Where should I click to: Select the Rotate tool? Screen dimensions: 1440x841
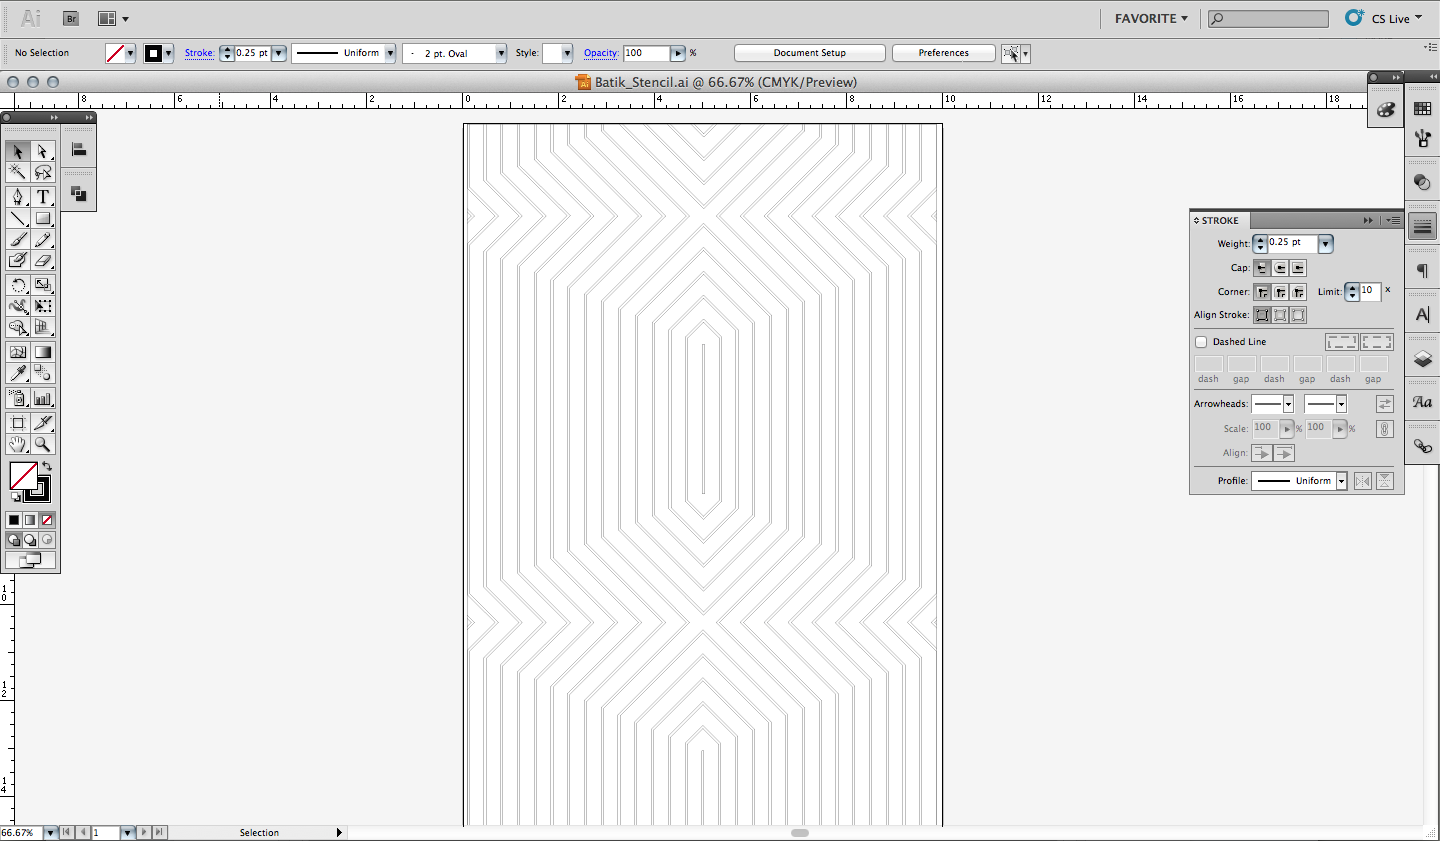[x=17, y=285]
